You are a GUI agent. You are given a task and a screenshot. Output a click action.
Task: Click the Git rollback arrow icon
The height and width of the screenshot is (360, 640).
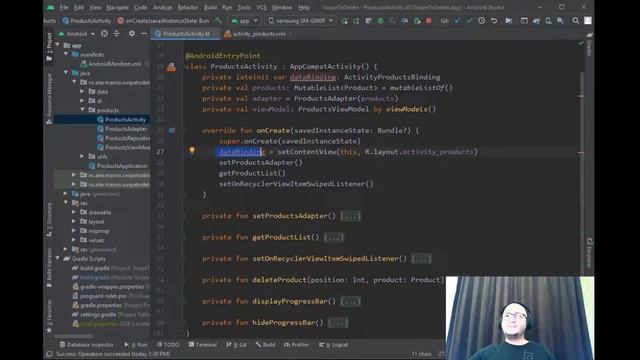[x=494, y=20]
